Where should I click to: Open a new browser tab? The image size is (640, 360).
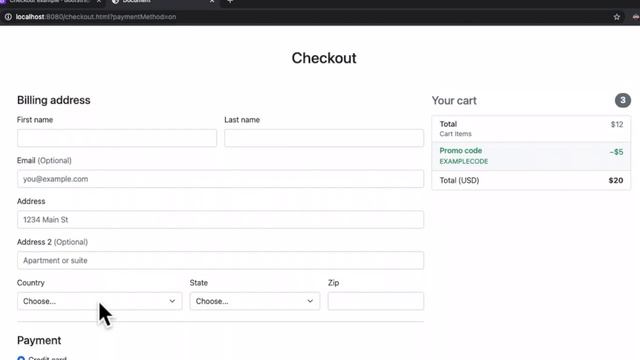pos(230,2)
